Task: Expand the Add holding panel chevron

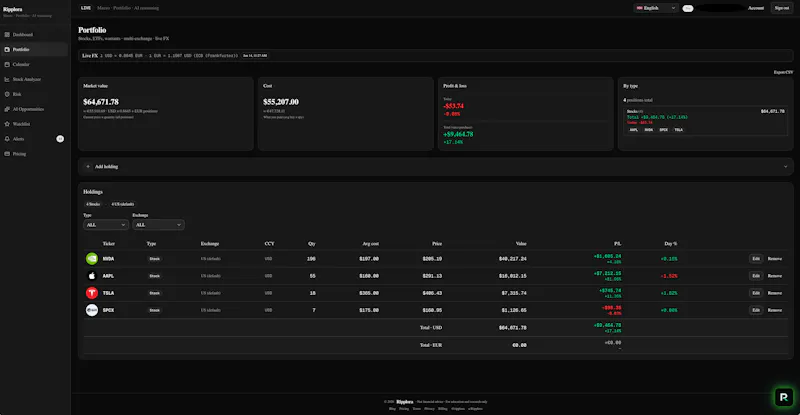Action: (785, 166)
